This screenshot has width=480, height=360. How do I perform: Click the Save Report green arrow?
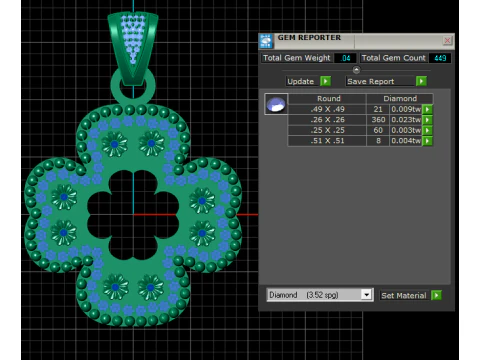pyautogui.click(x=421, y=81)
